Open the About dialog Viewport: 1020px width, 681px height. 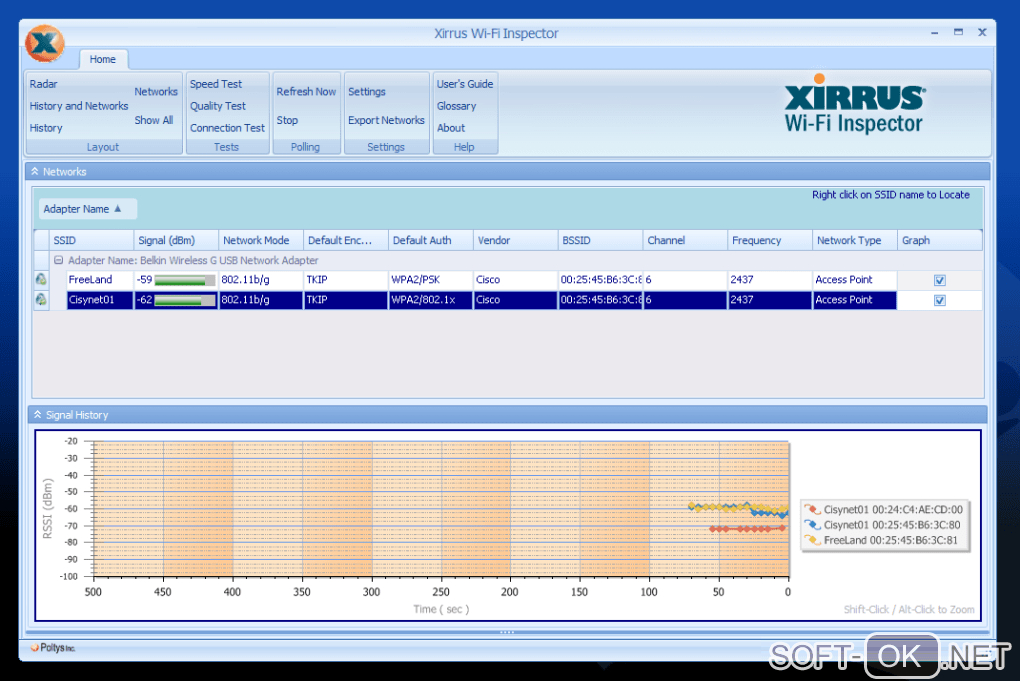451,128
